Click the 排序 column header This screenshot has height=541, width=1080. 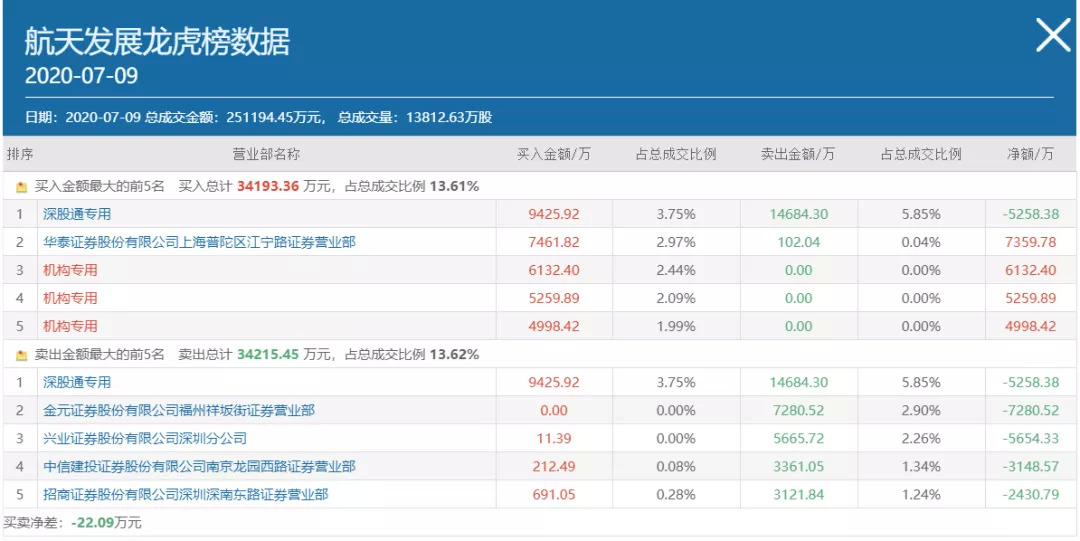click(20, 154)
